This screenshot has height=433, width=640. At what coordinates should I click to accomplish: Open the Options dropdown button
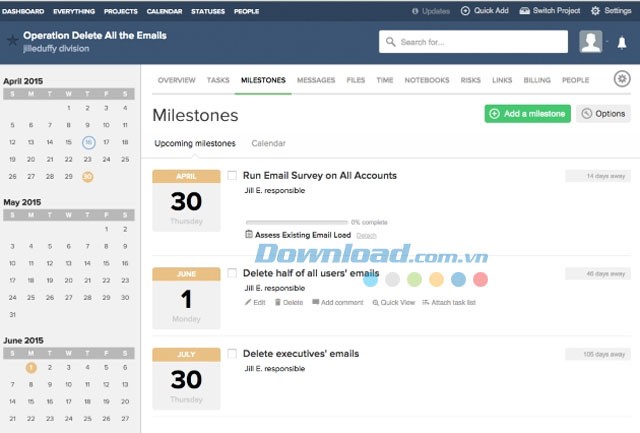[x=603, y=114]
